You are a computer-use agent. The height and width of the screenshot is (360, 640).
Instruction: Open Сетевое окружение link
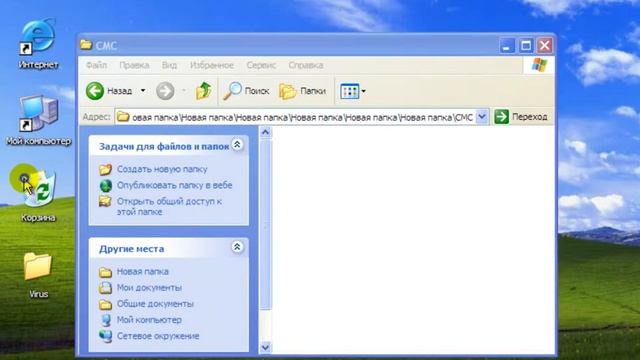158,336
